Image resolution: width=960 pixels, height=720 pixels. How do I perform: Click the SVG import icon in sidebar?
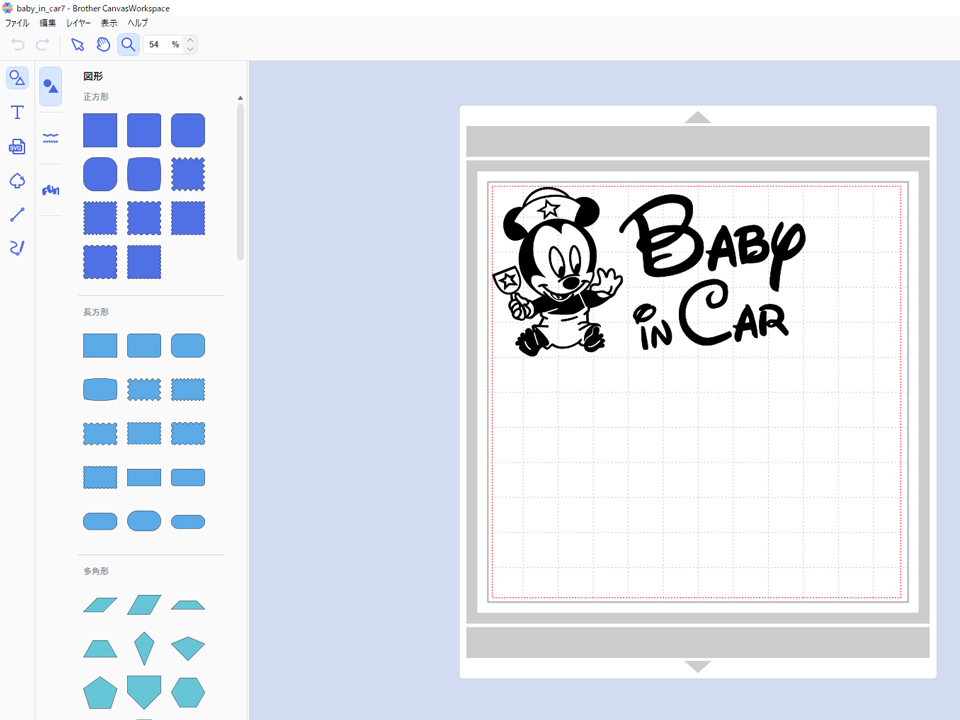(x=17, y=147)
